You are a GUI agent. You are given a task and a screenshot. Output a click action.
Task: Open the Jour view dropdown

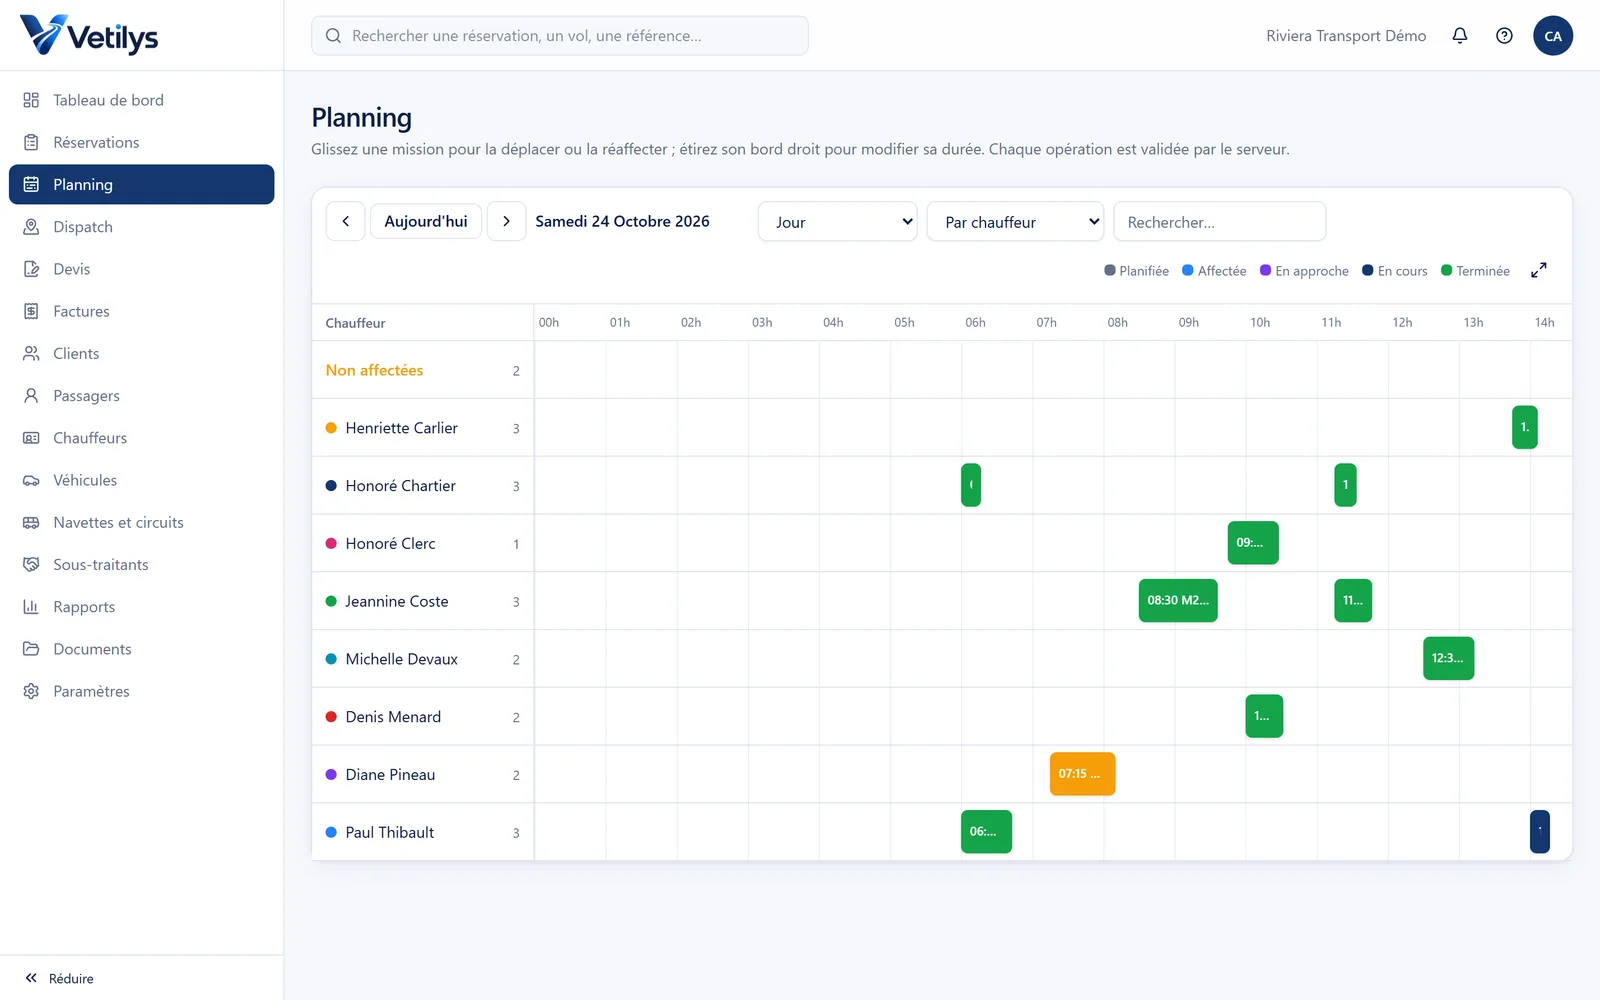coord(838,222)
